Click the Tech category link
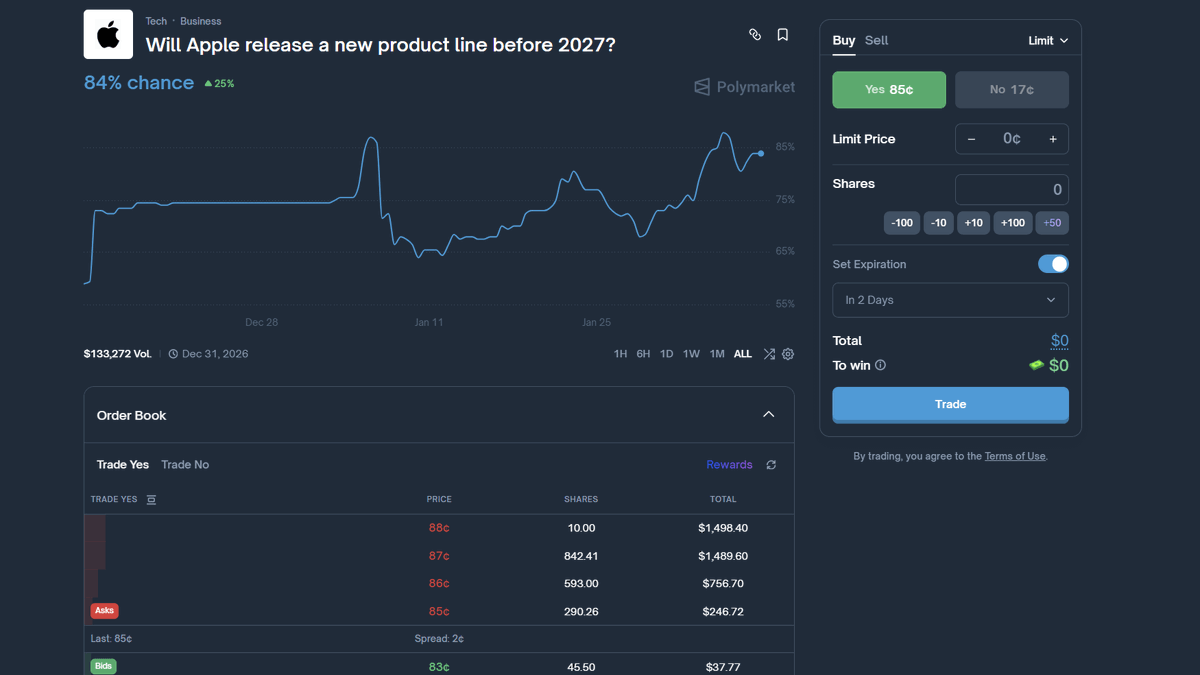The width and height of the screenshot is (1200, 675). pos(156,21)
